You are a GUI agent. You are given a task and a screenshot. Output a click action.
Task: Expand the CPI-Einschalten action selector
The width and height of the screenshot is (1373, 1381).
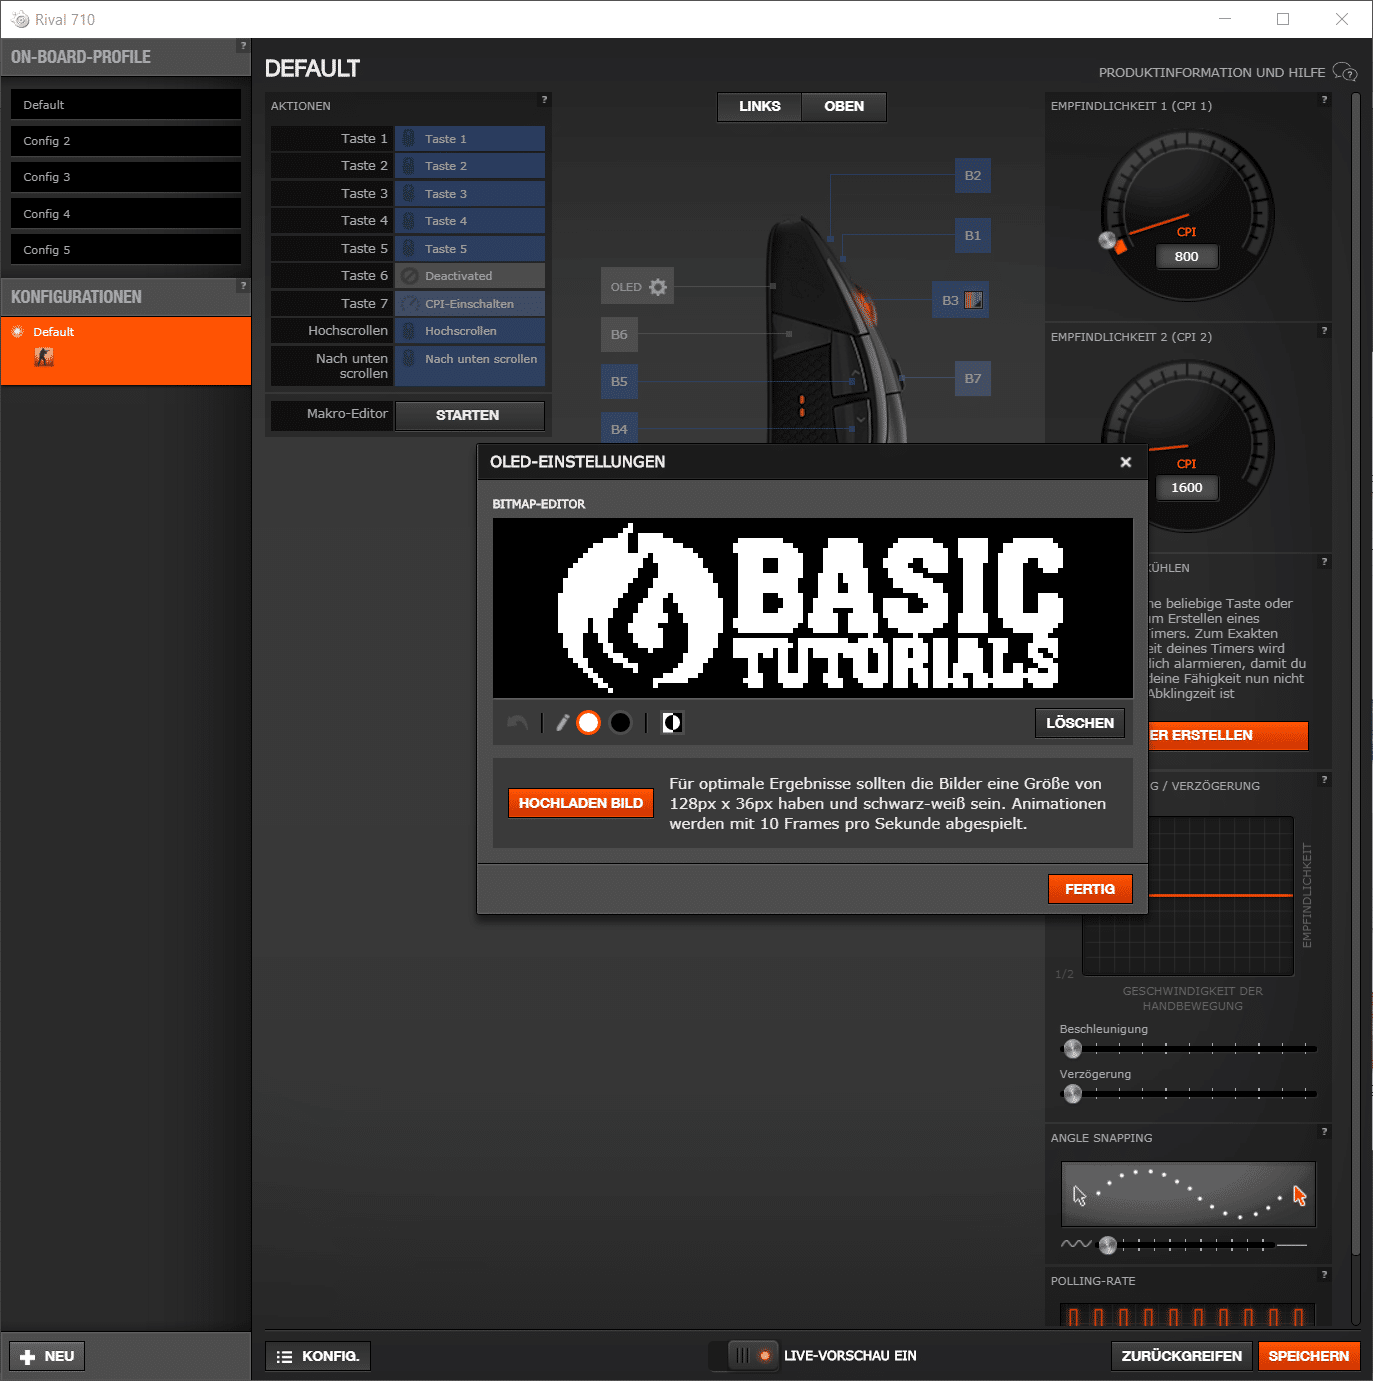(x=470, y=304)
